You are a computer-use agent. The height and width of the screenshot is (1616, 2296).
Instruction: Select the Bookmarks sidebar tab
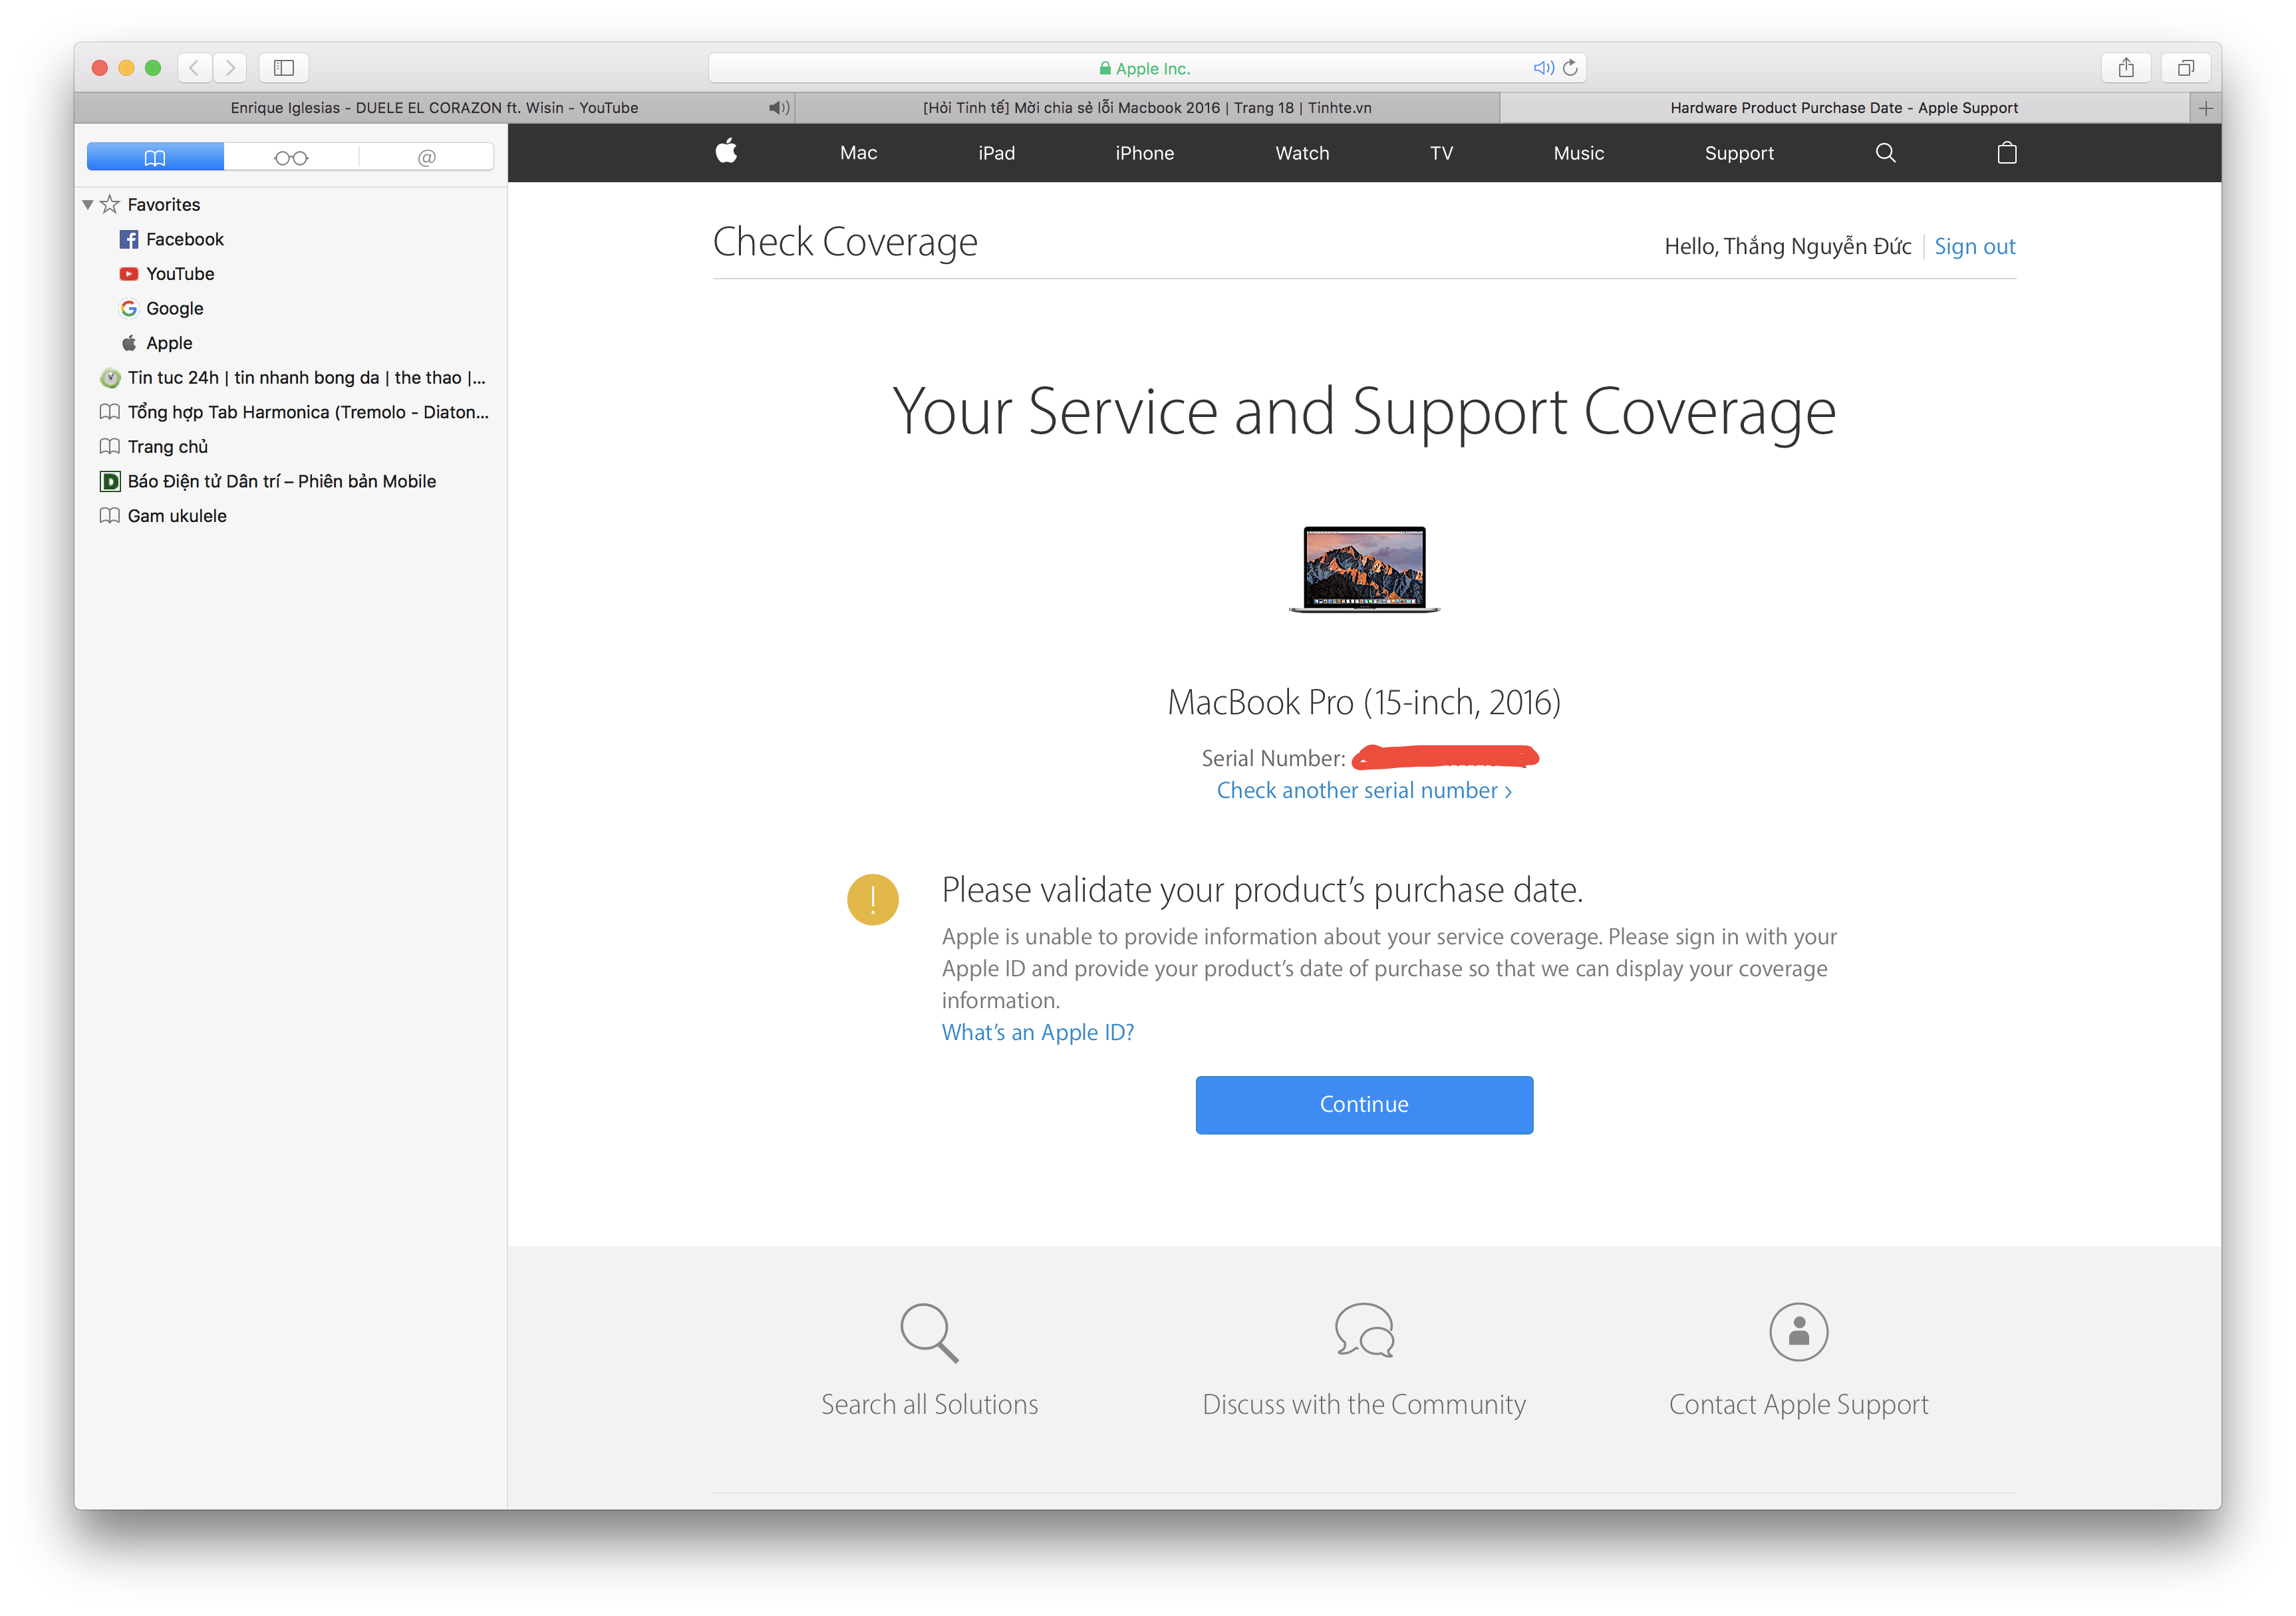155,157
